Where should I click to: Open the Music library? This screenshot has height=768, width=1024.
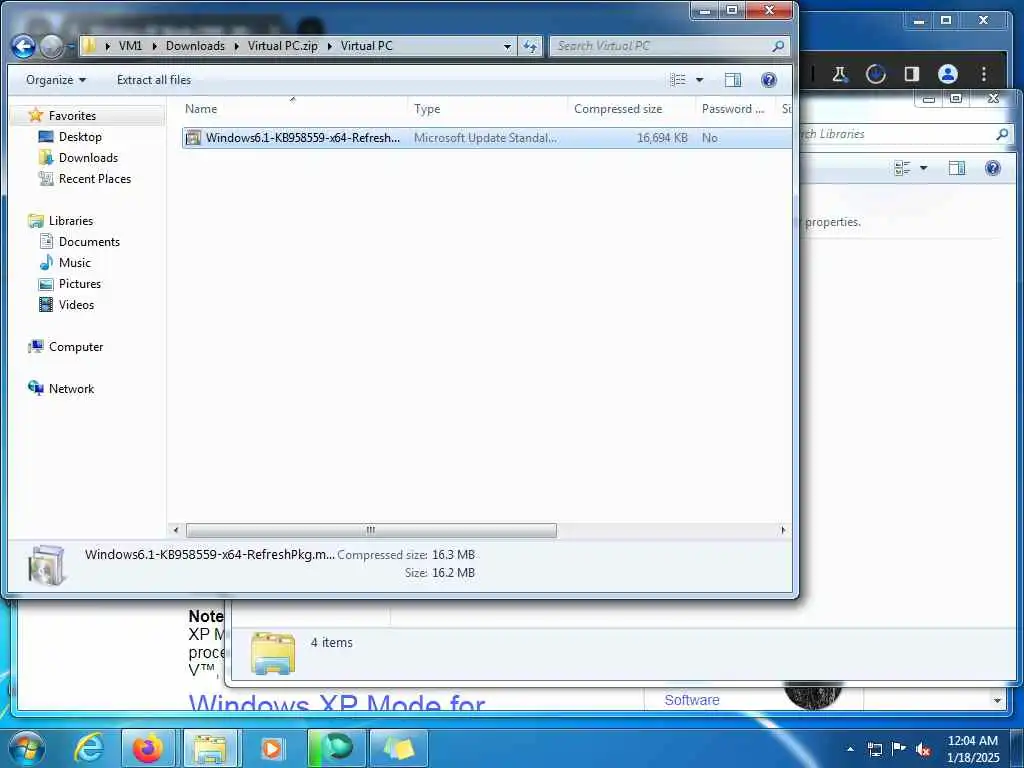point(74,263)
